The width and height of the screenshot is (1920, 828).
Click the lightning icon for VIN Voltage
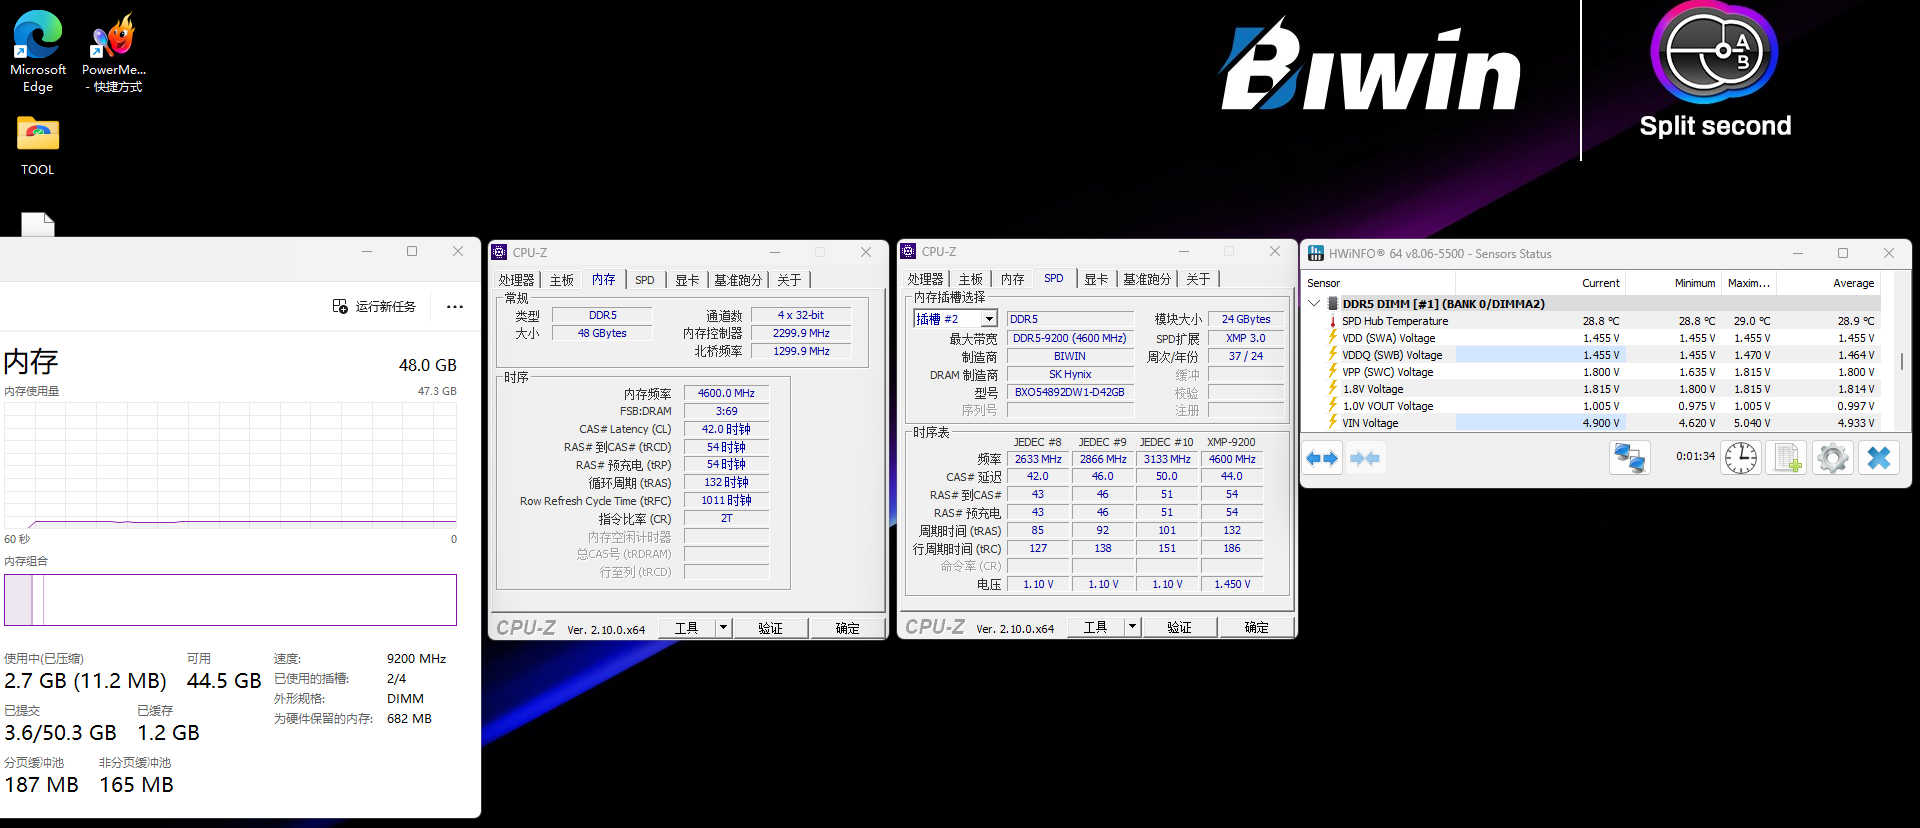pos(1333,423)
